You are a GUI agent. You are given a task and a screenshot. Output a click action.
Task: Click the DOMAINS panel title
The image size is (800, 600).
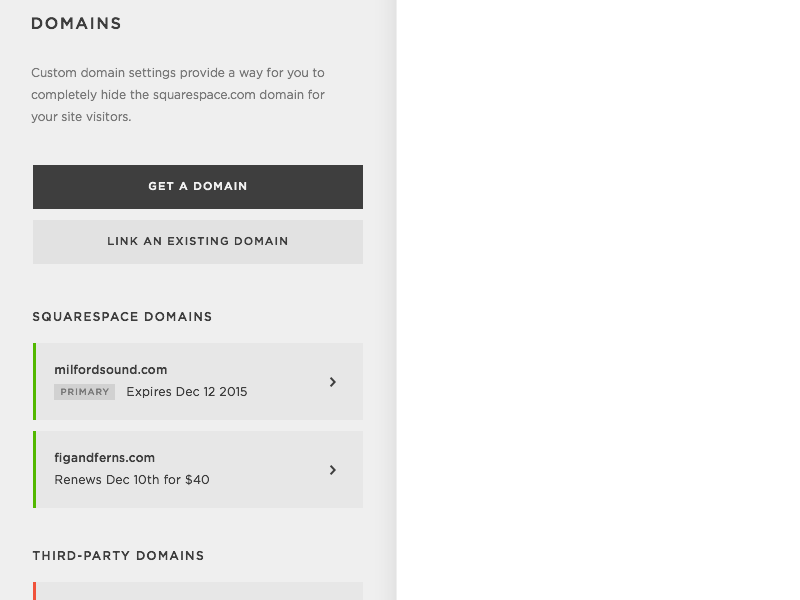coord(77,23)
